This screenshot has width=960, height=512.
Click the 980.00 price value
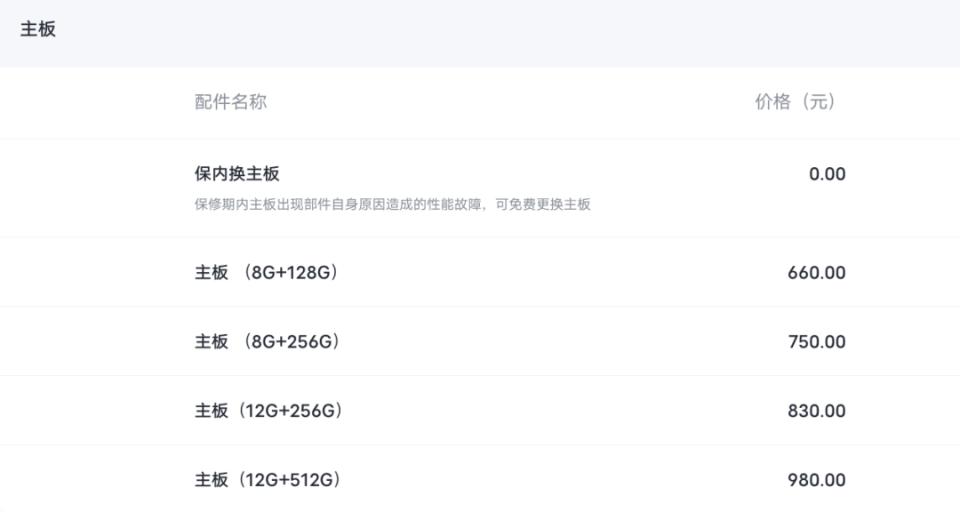pos(817,480)
